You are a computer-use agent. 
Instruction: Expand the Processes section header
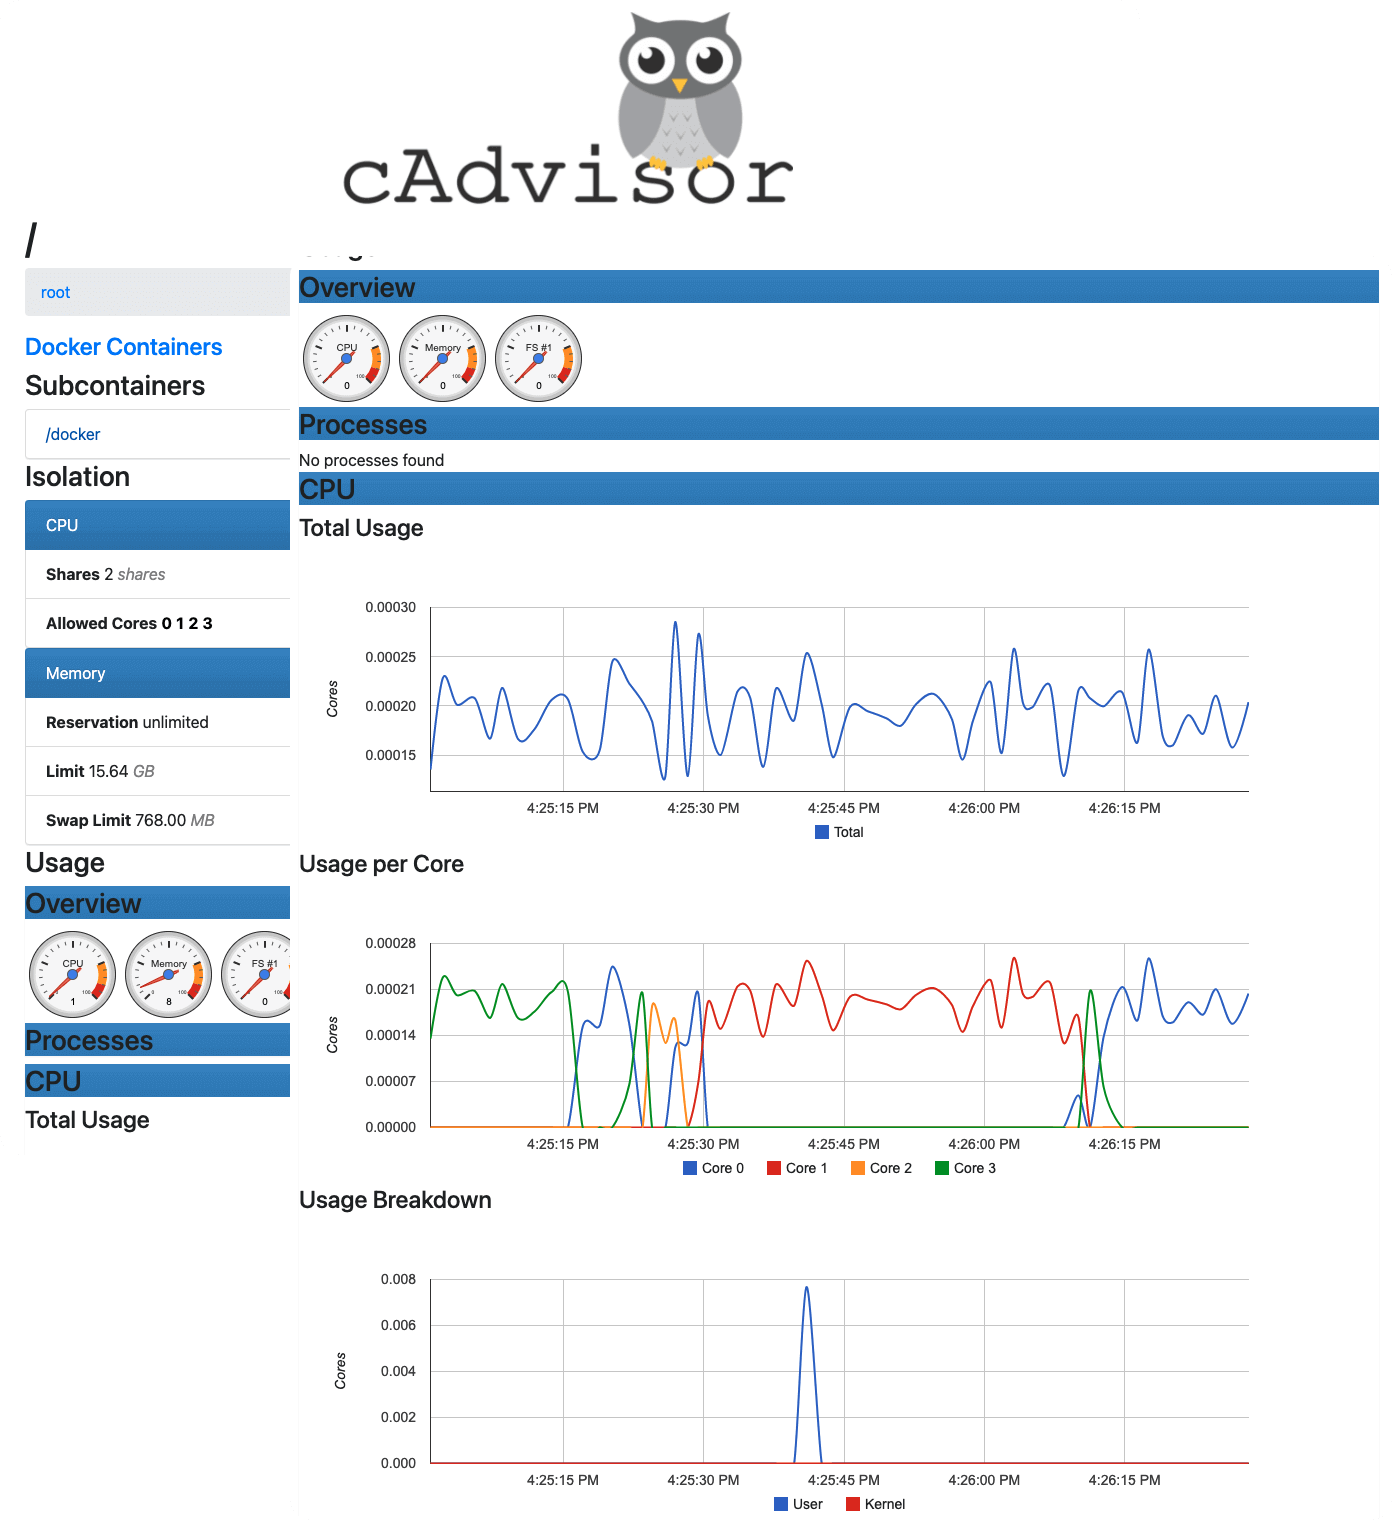837,424
